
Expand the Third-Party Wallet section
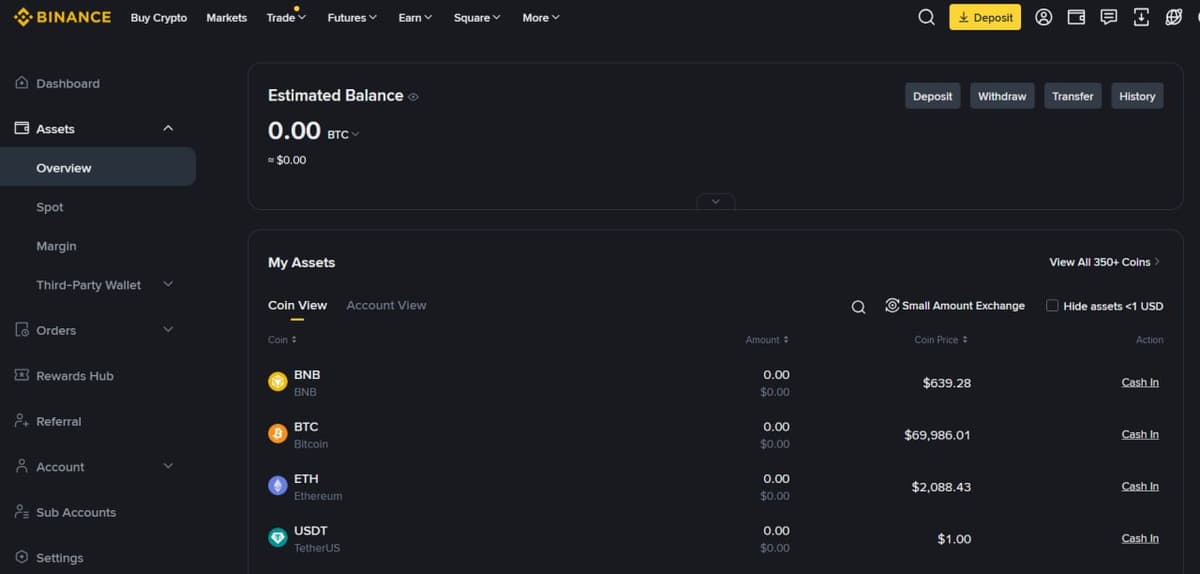pyautogui.click(x=168, y=284)
